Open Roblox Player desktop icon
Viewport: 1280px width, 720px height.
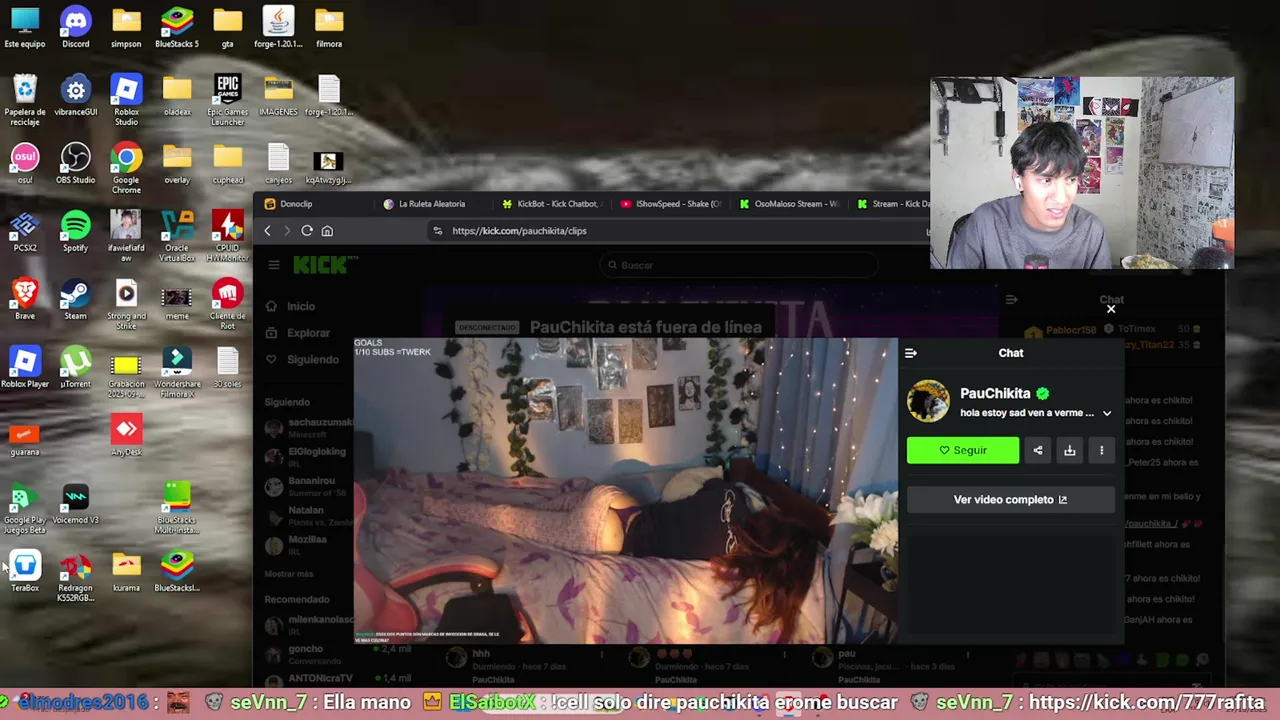[25, 367]
